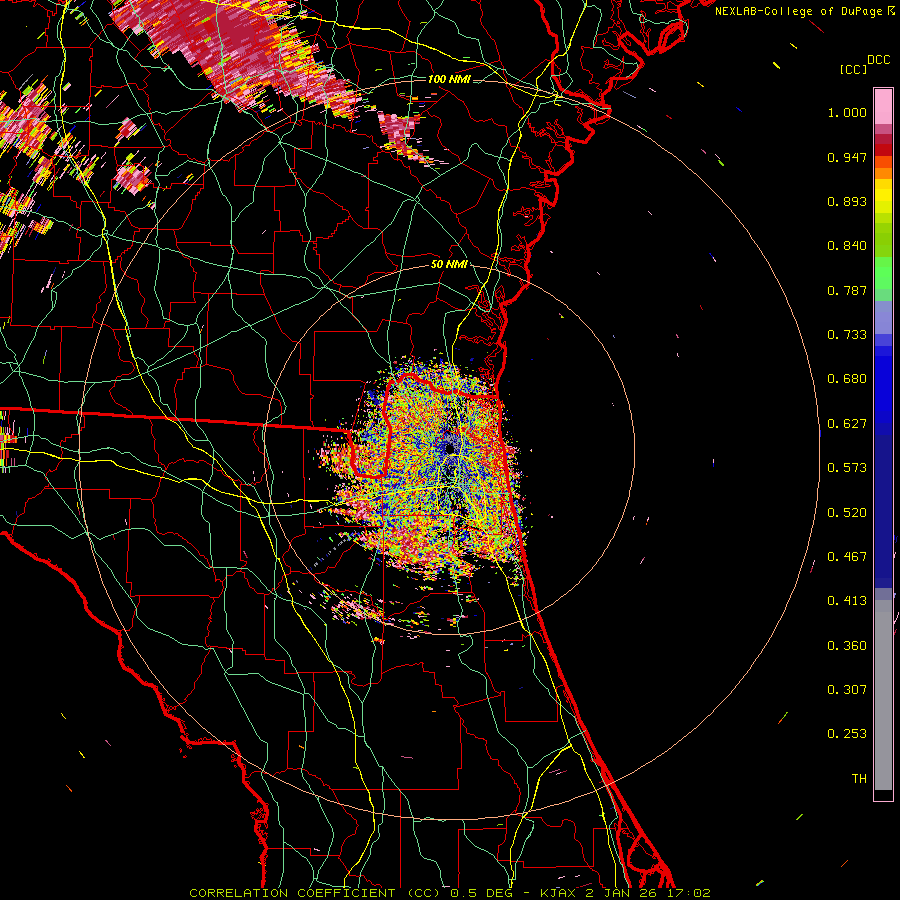Pick the gray band near 0.307 on color bar
This screenshot has width=900, height=900.
pos(883,695)
